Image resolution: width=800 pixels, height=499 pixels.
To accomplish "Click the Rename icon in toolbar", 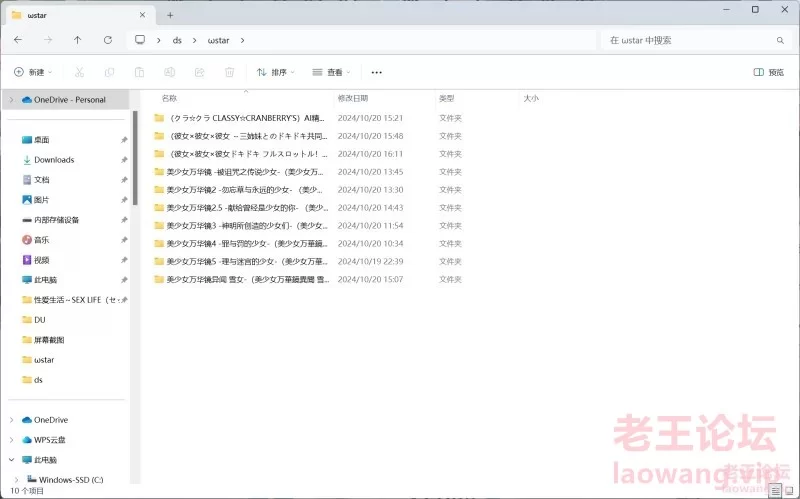I will (169, 72).
